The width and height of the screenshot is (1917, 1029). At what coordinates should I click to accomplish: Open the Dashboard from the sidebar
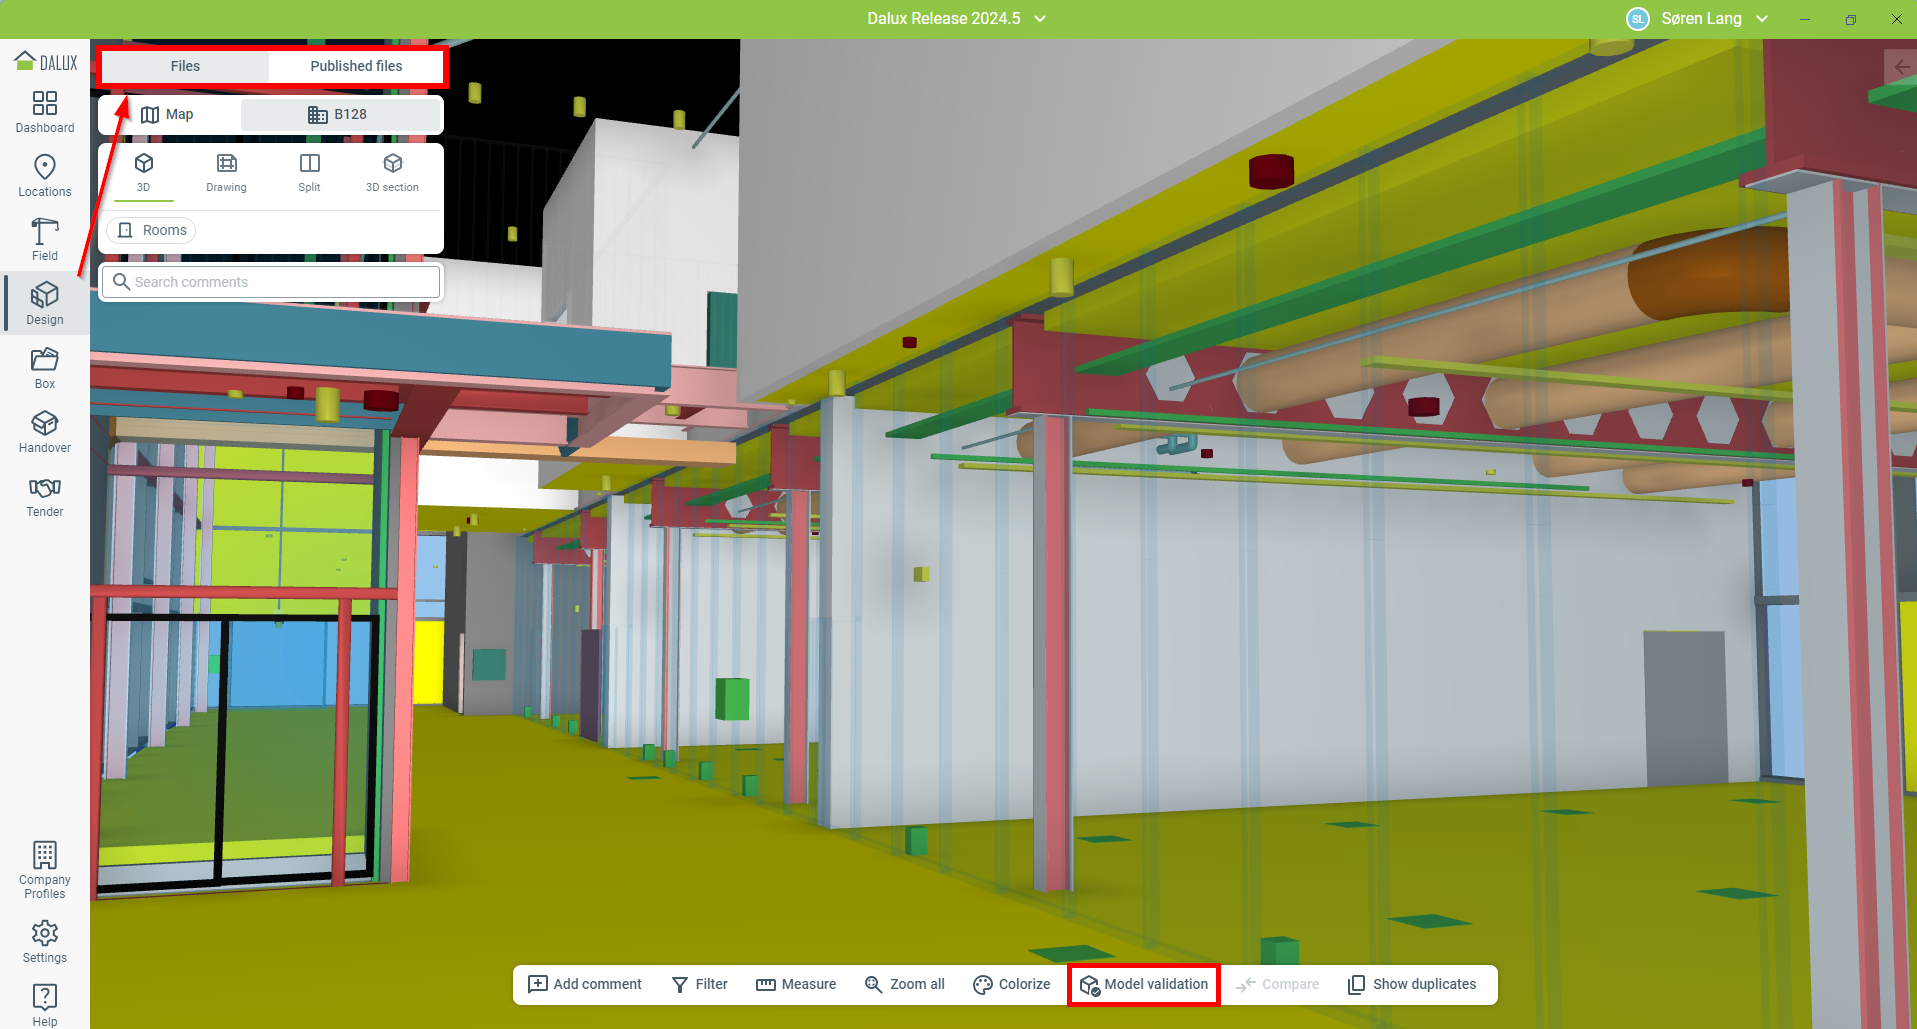[45, 112]
